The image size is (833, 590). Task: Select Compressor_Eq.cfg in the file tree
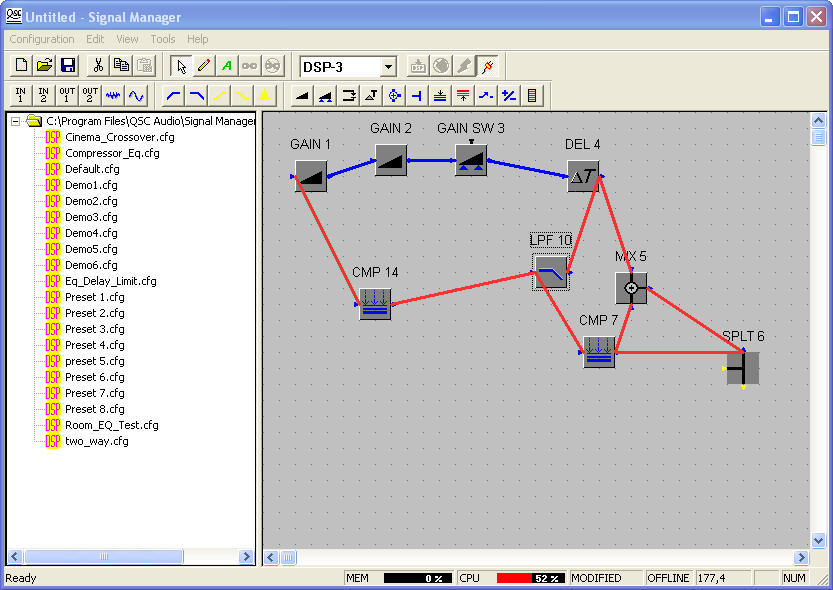[x=112, y=153]
